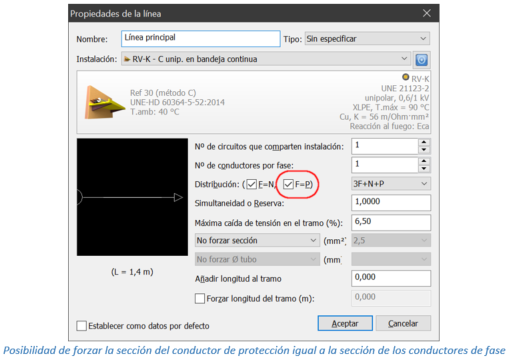The height and width of the screenshot is (361, 509).
Task: Click the blue installation settings icon button
Action: coord(421,60)
